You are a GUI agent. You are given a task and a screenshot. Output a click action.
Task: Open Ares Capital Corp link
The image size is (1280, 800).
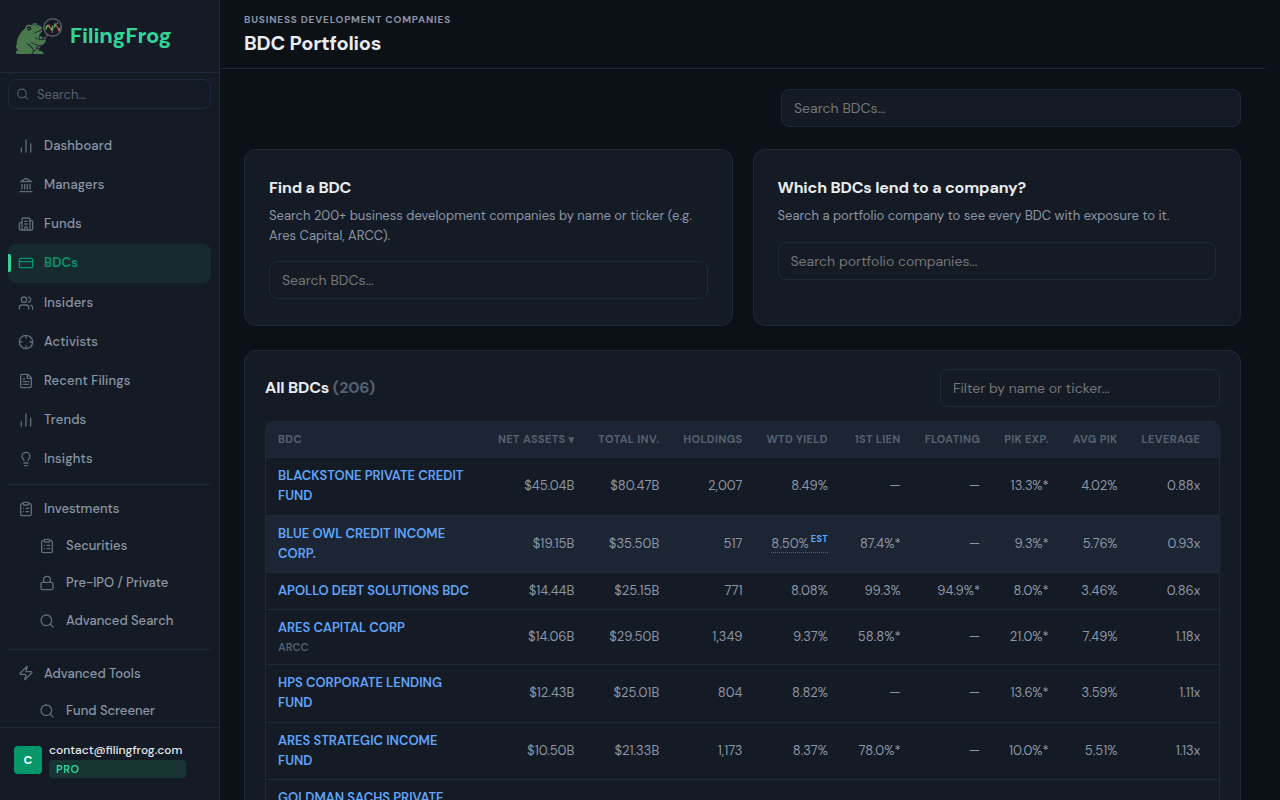341,628
